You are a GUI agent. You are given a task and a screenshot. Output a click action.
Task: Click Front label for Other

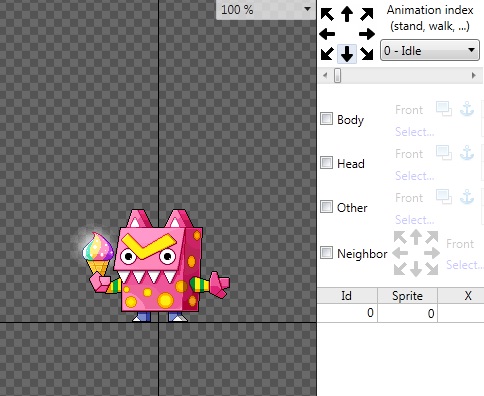click(409, 198)
